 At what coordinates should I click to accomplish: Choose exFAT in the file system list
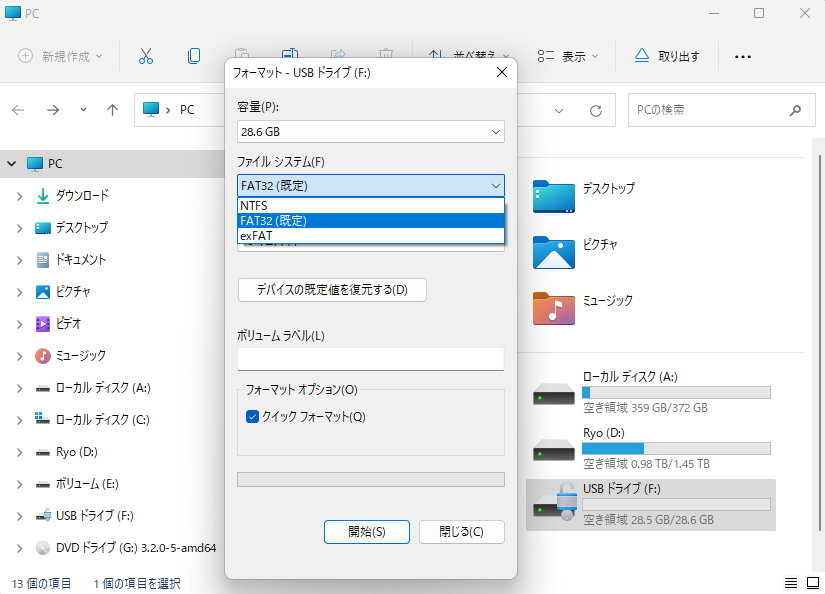coord(371,236)
